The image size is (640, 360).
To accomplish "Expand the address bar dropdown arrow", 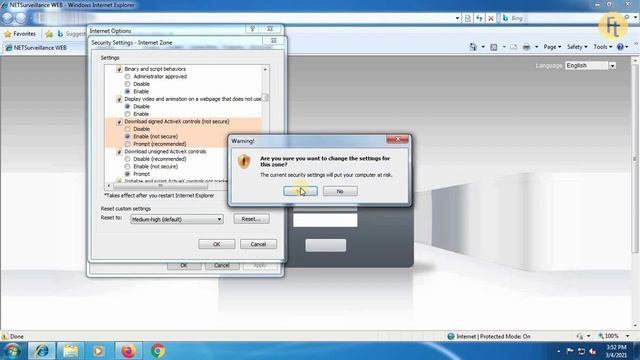I will click(x=457, y=18).
